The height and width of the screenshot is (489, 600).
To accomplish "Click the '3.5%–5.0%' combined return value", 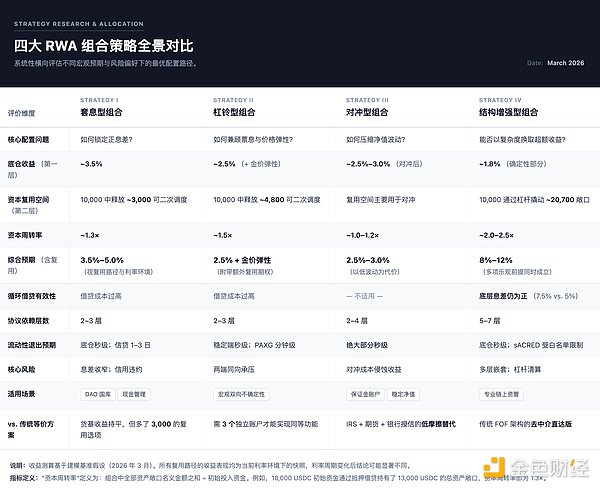I will pyautogui.click(x=102, y=260).
